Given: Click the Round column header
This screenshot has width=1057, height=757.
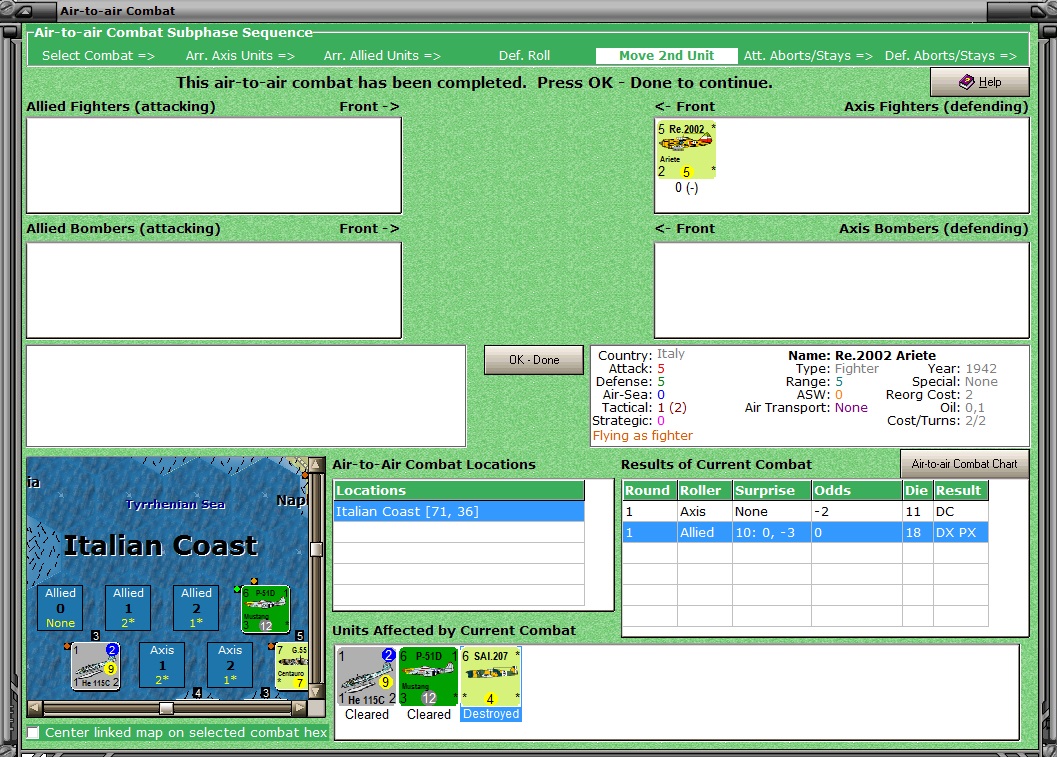Looking at the screenshot, I should click(650, 490).
